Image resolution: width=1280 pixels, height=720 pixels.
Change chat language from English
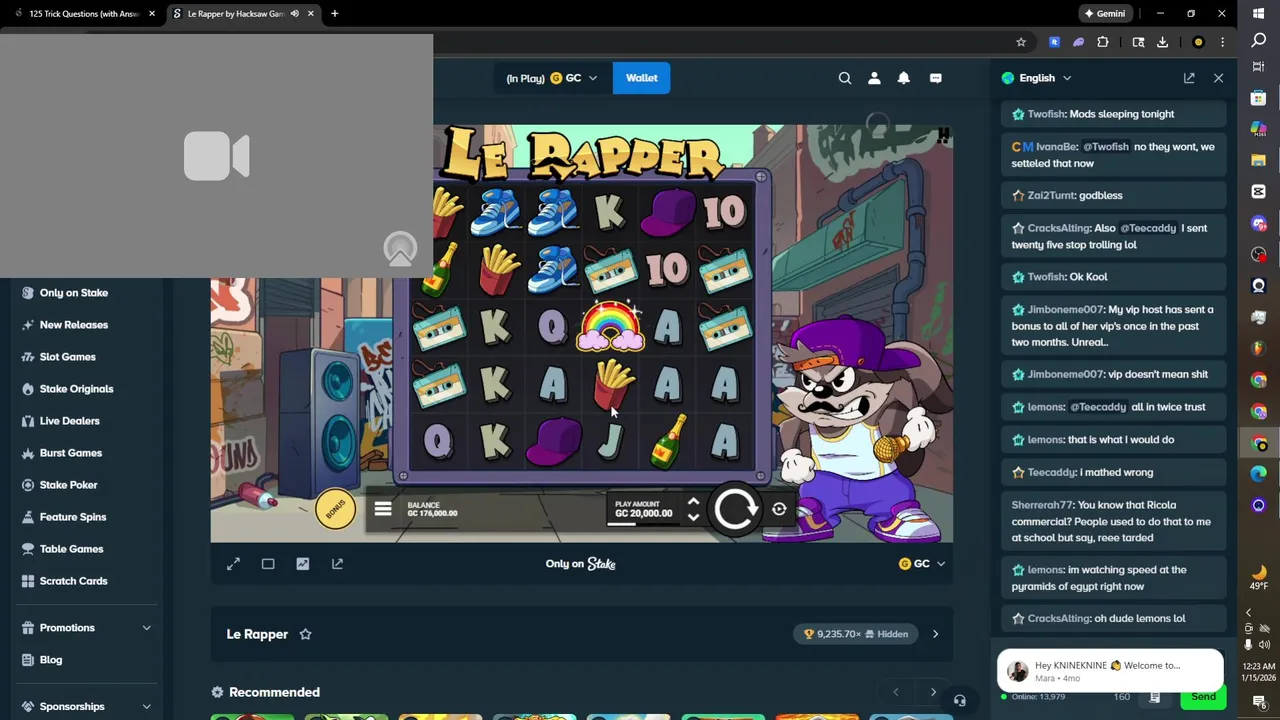pos(1037,78)
